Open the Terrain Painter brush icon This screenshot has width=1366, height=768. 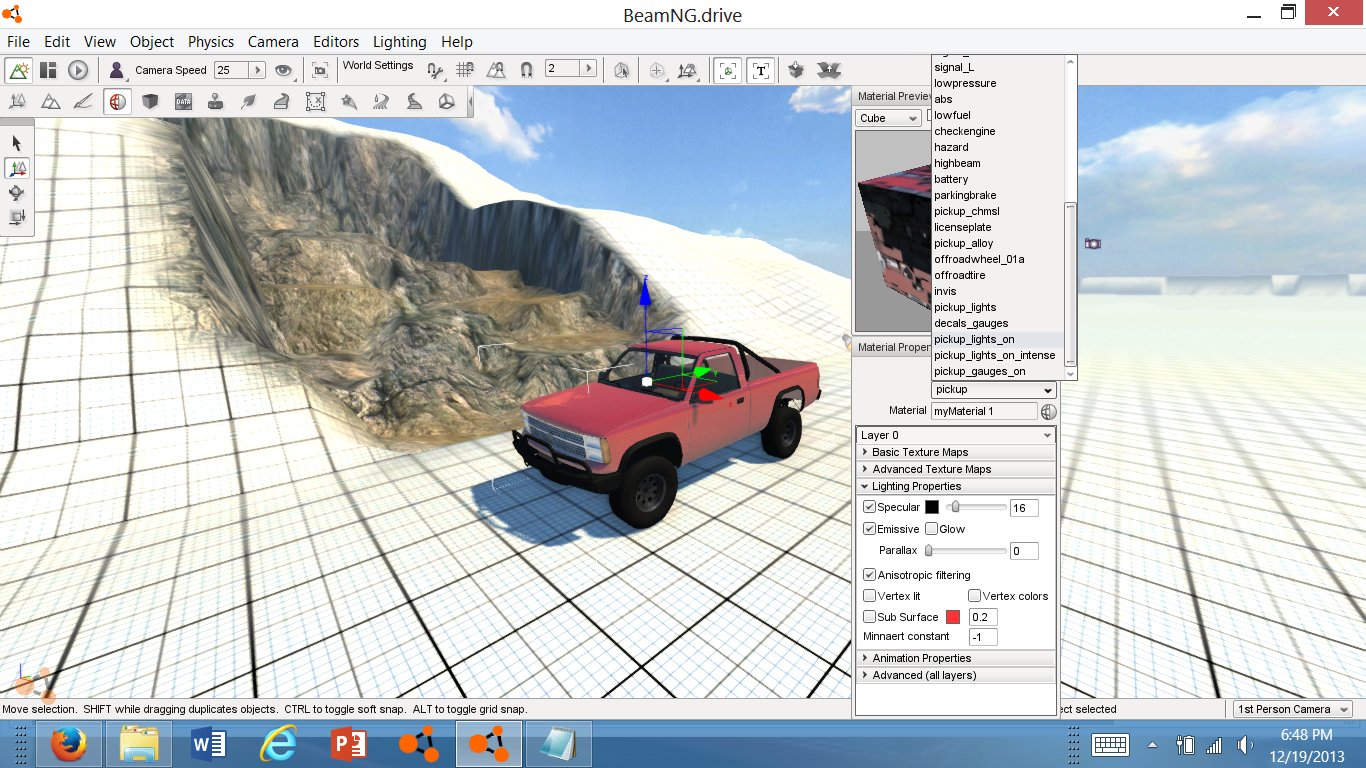click(84, 101)
